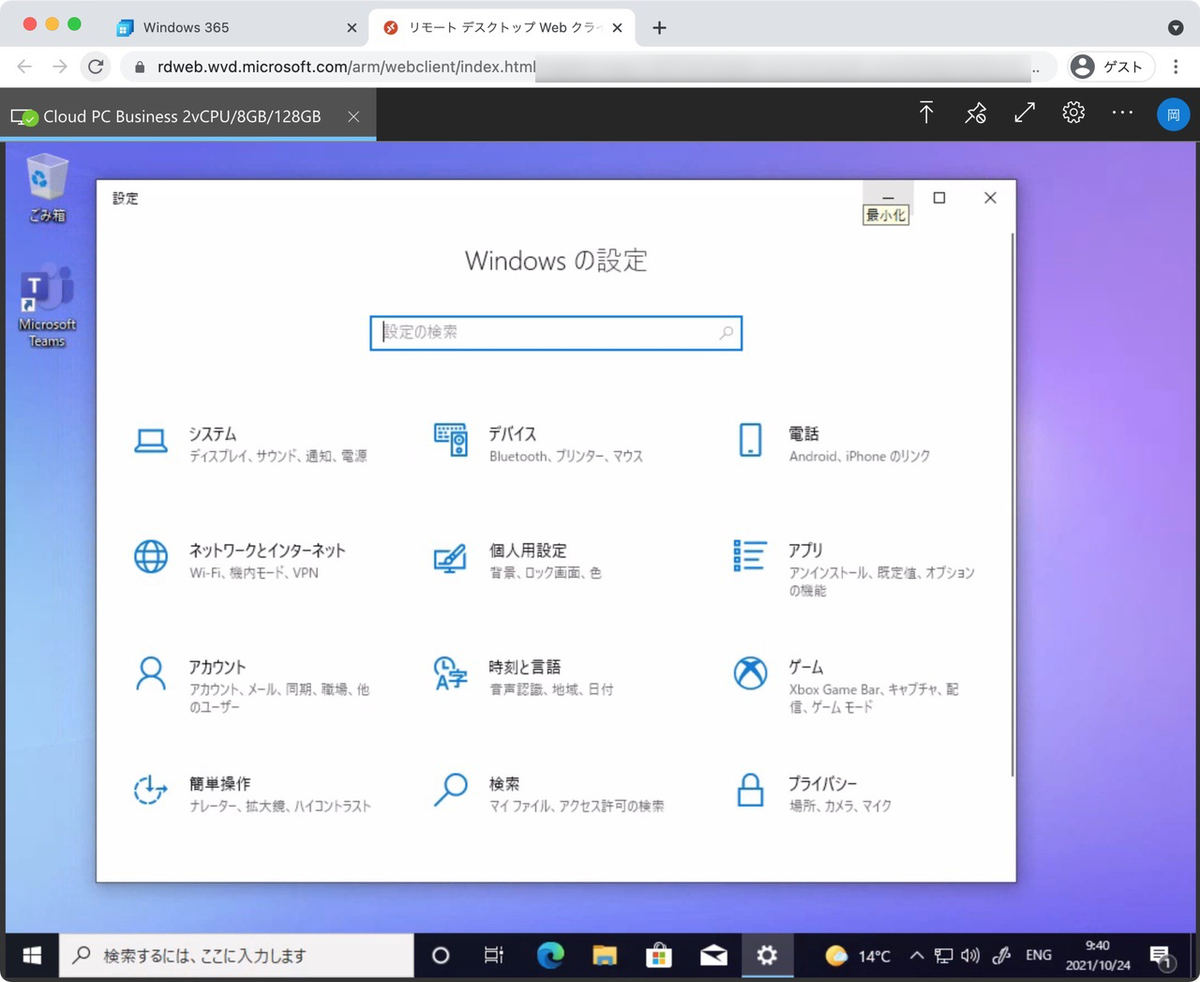This screenshot has width=1200, height=982.
Task: Open the ゲーム settings category
Action: pyautogui.click(x=846, y=685)
